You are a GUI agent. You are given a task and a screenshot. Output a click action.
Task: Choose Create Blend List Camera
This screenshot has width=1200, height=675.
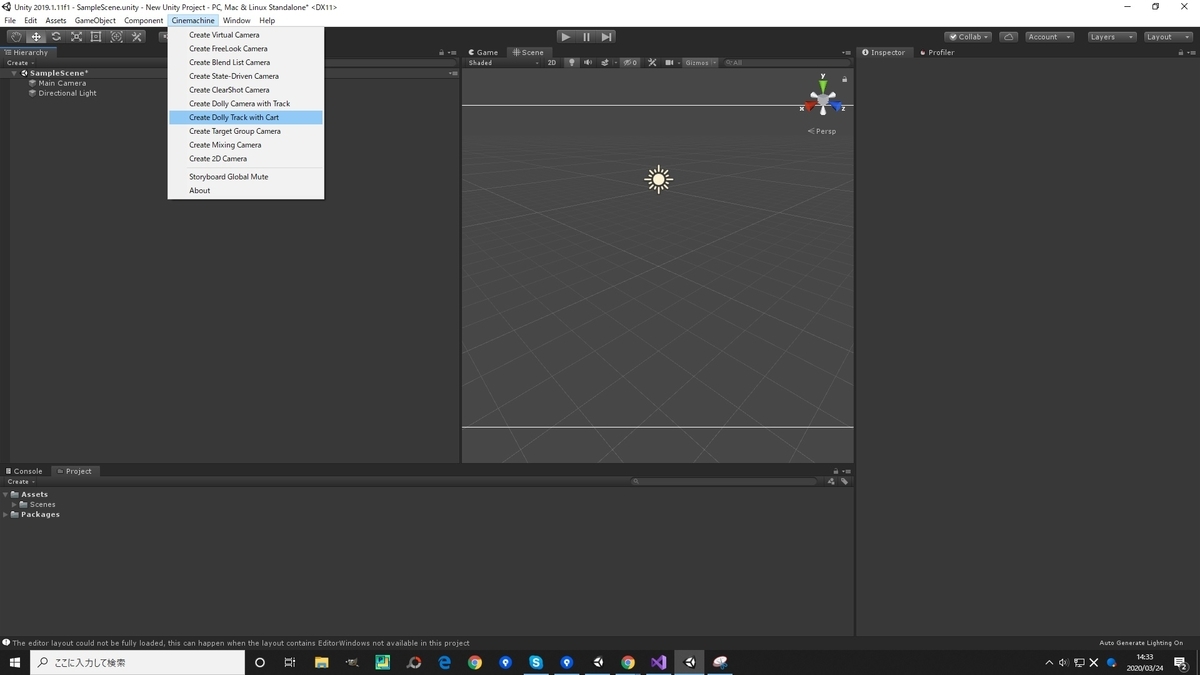(246, 62)
